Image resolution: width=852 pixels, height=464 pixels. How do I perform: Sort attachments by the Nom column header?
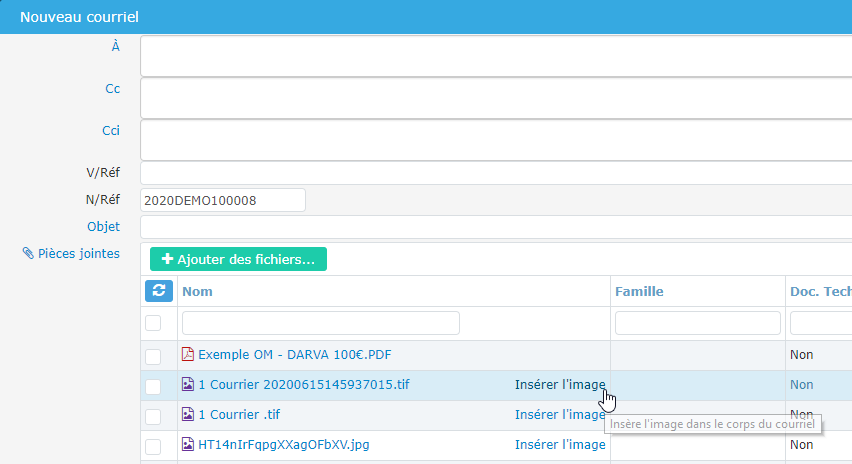[x=197, y=291]
